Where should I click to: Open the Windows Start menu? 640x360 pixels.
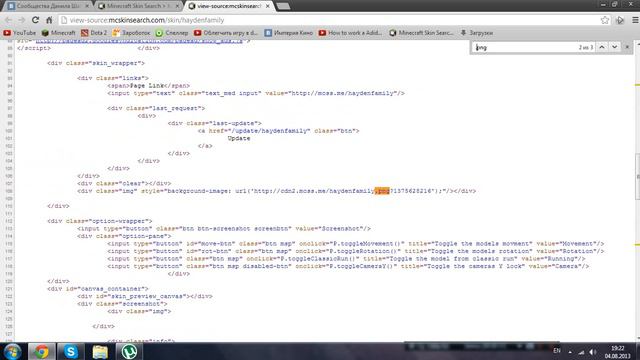pyautogui.click(x=13, y=351)
